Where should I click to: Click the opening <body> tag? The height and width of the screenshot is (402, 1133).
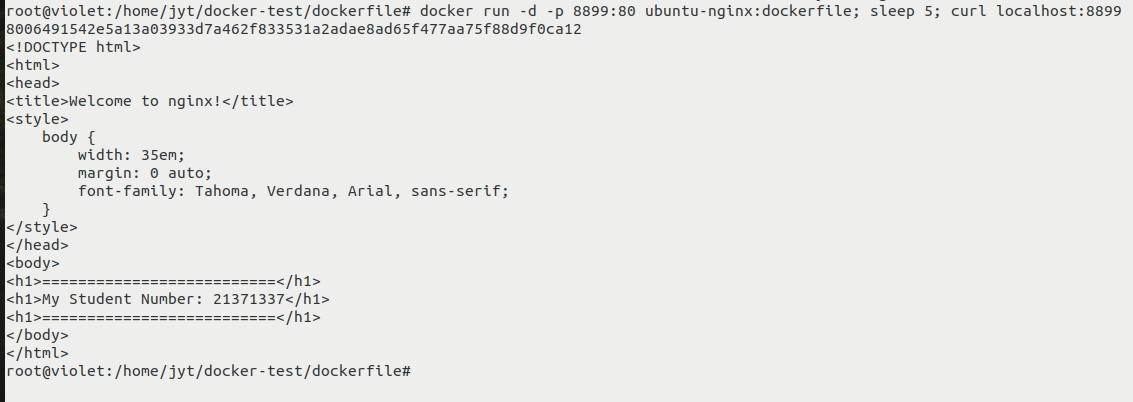tap(32, 263)
